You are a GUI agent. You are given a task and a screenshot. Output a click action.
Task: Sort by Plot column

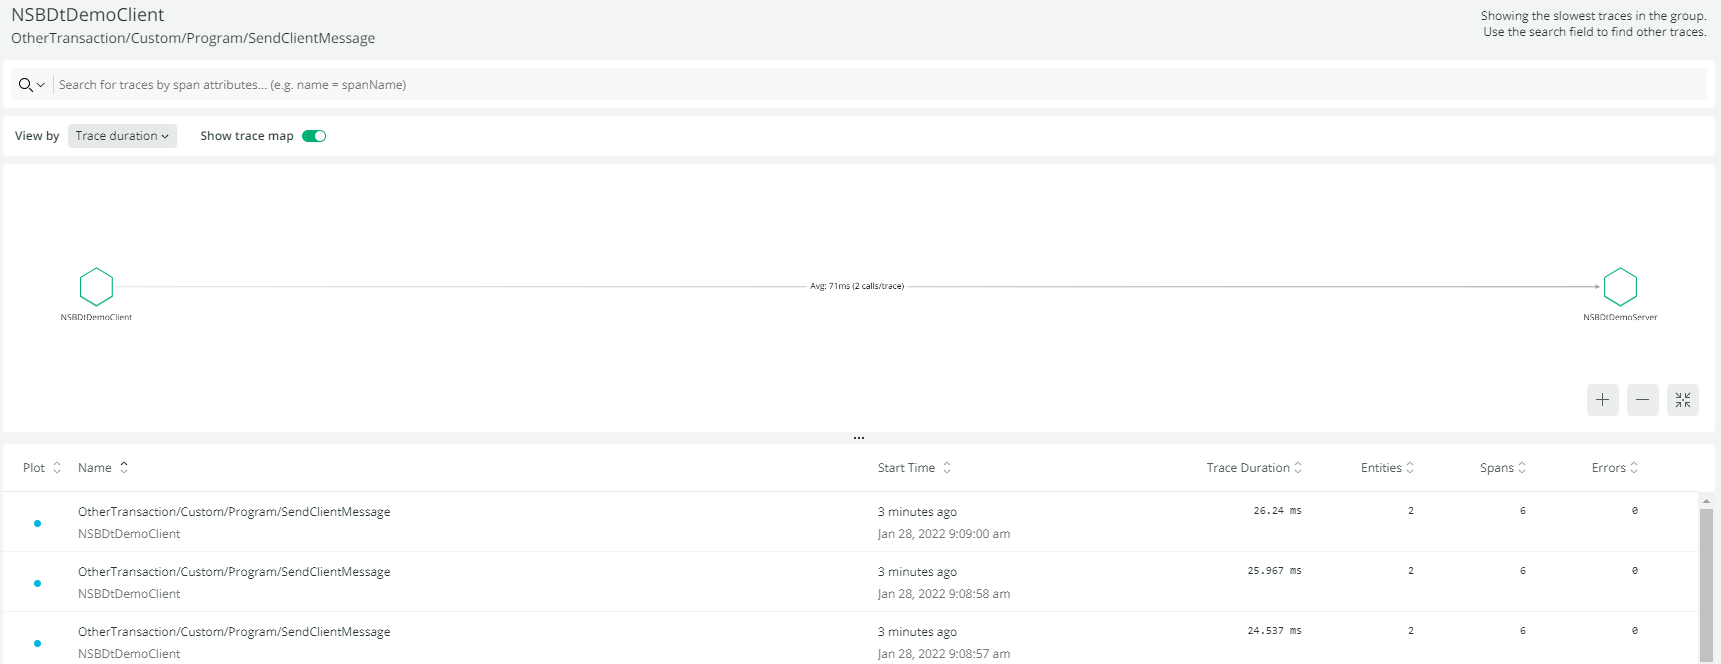[42, 468]
